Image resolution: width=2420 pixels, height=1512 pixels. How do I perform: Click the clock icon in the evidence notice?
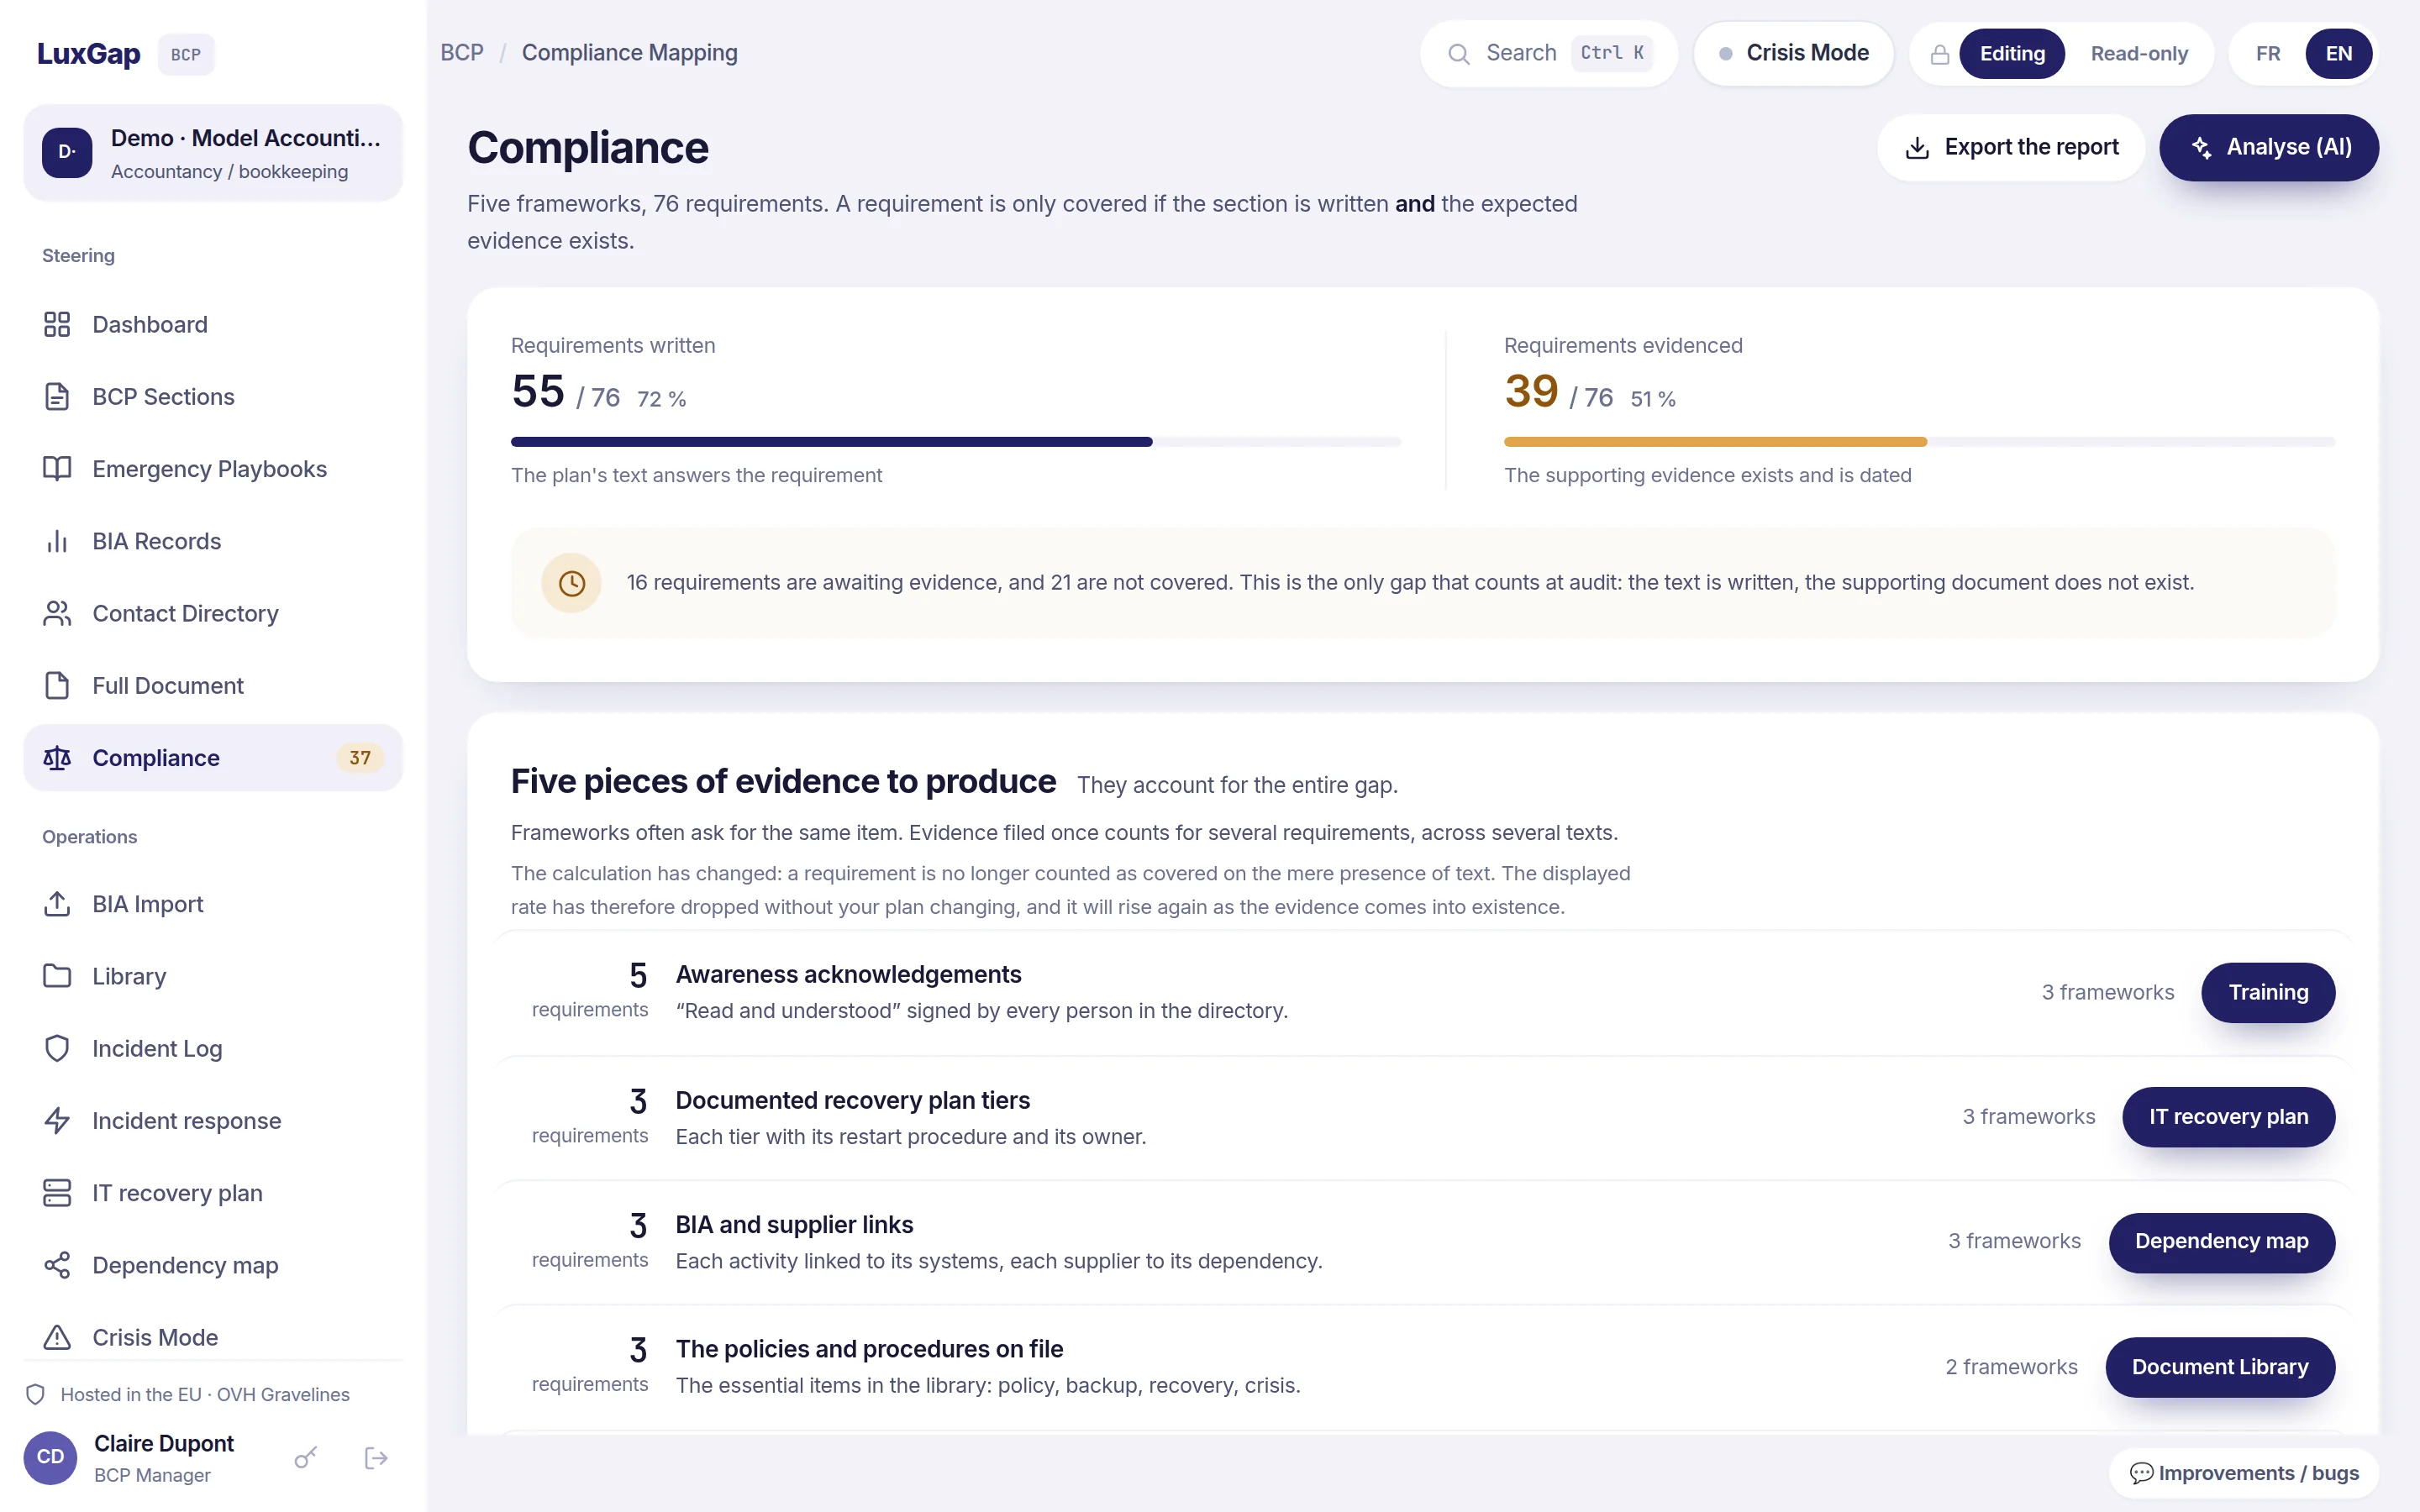pyautogui.click(x=571, y=583)
